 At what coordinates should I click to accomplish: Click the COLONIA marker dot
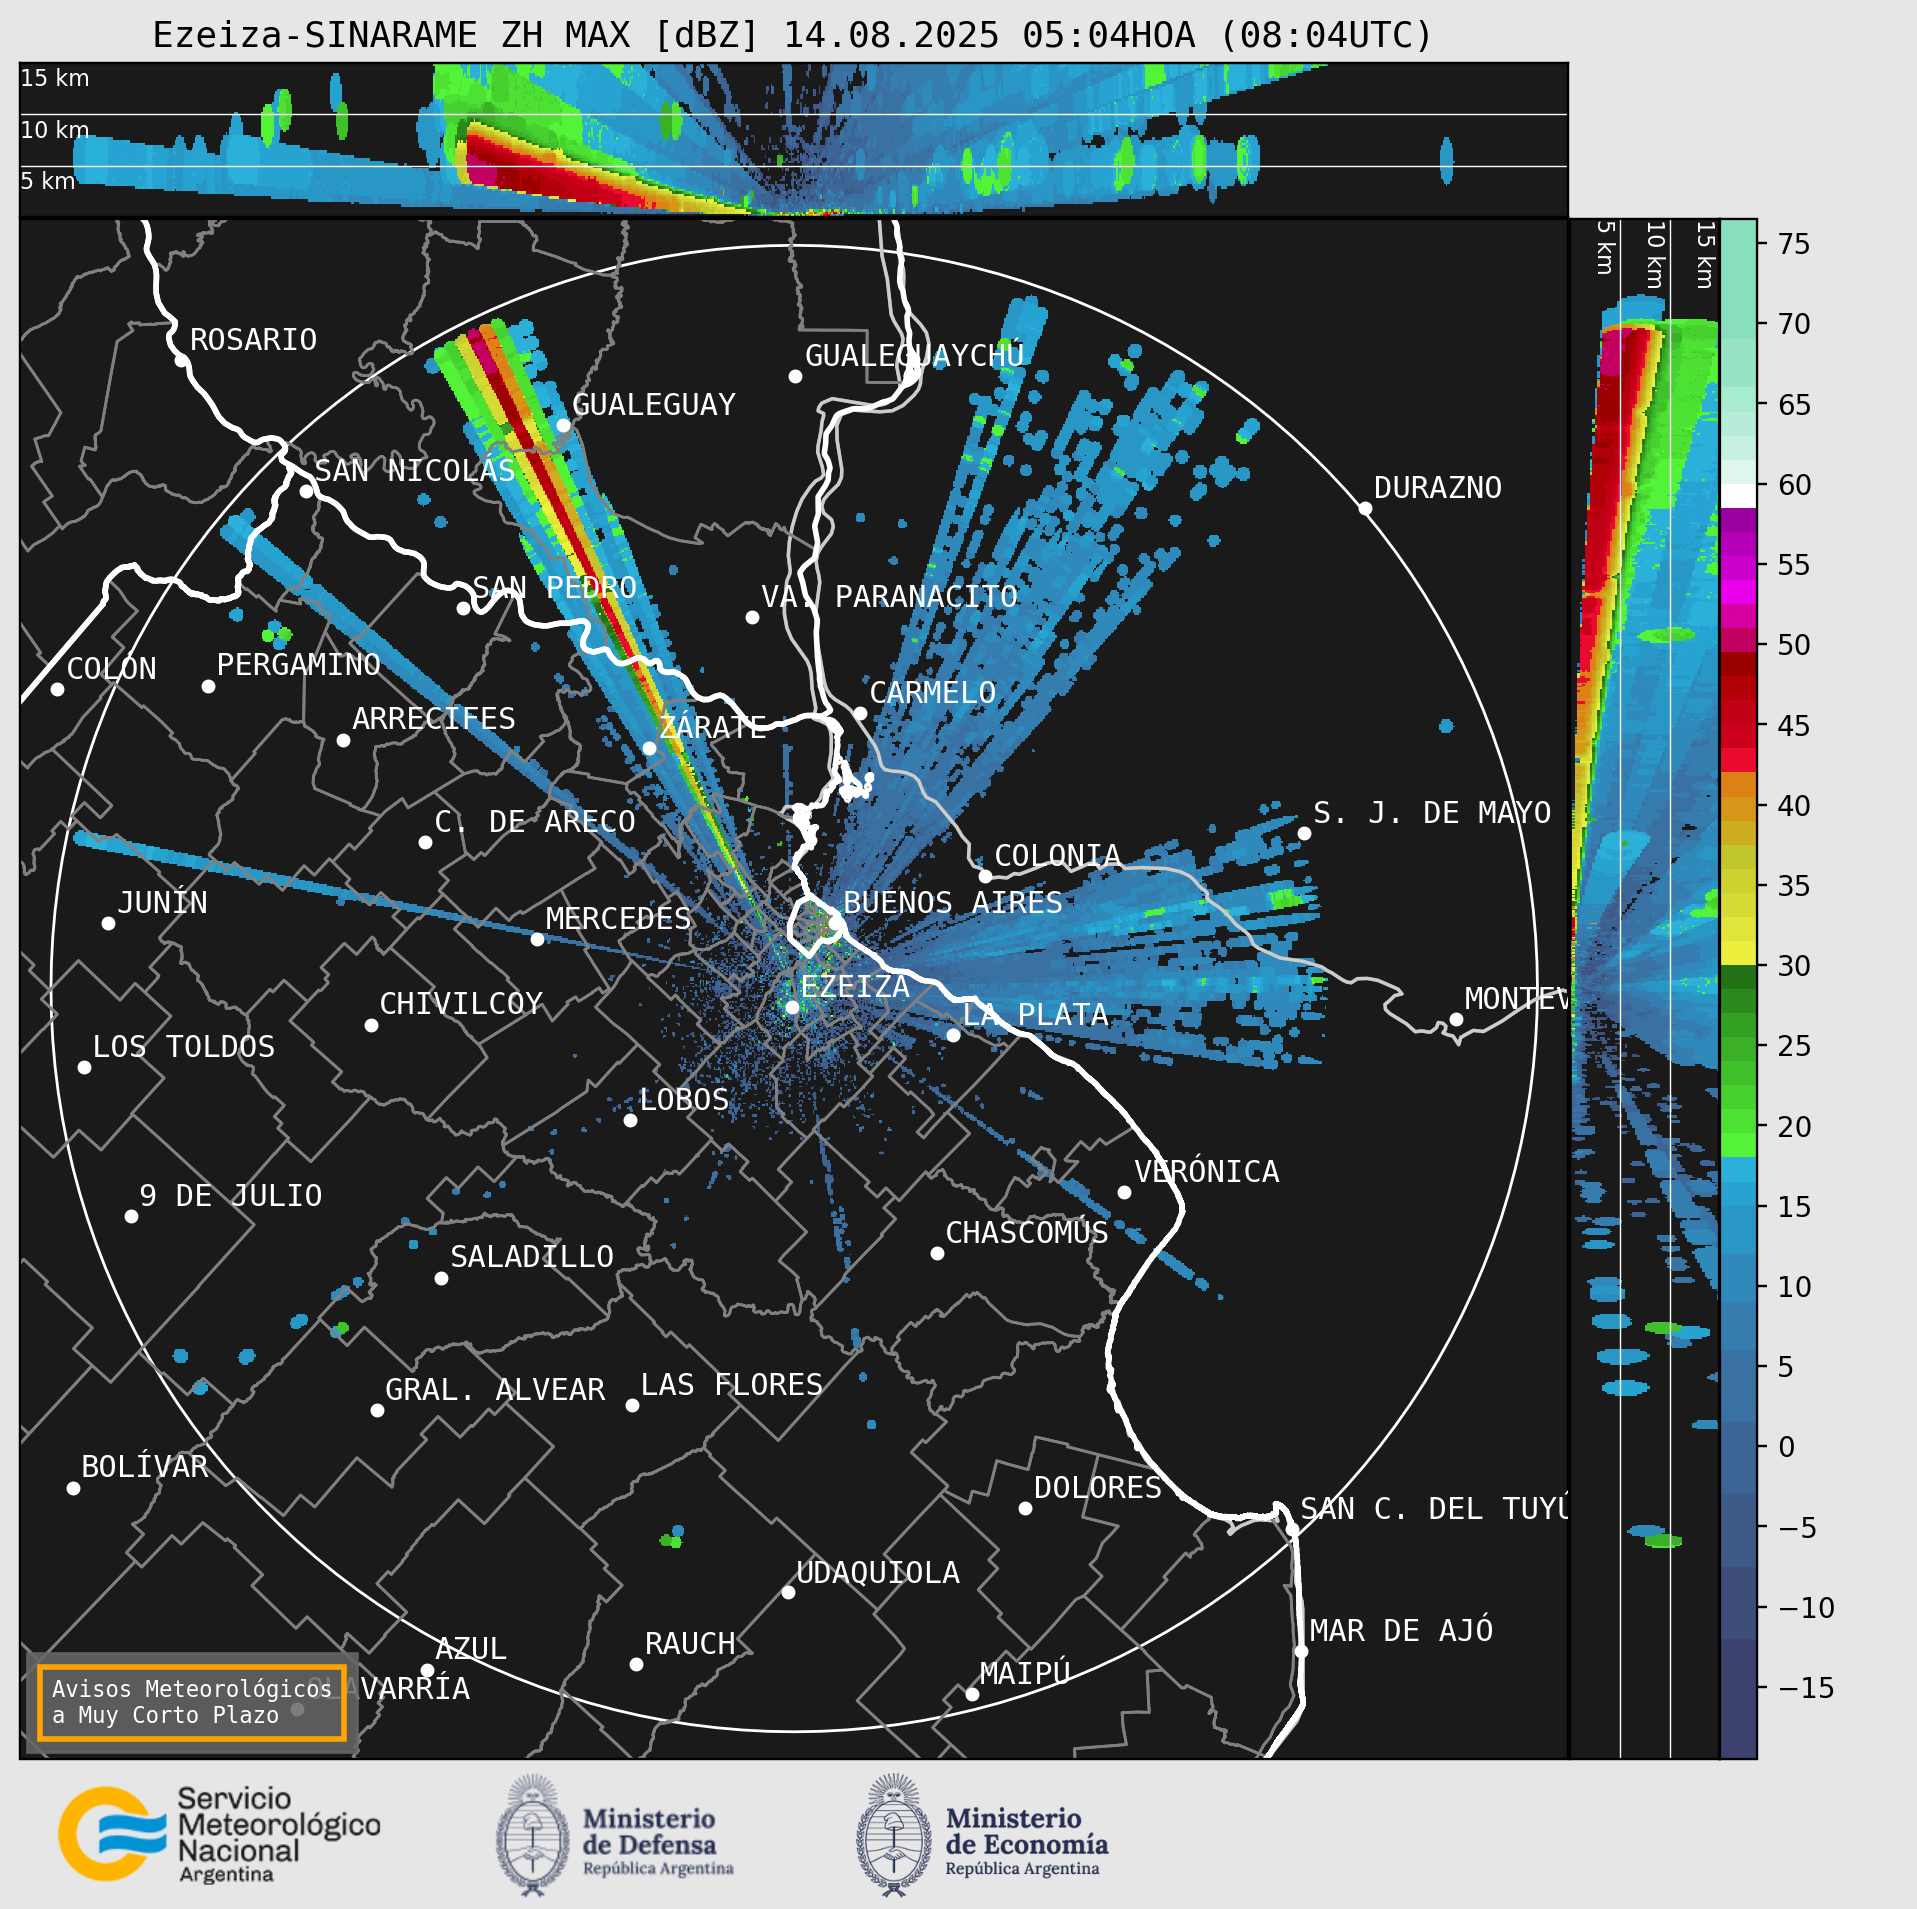tap(985, 876)
